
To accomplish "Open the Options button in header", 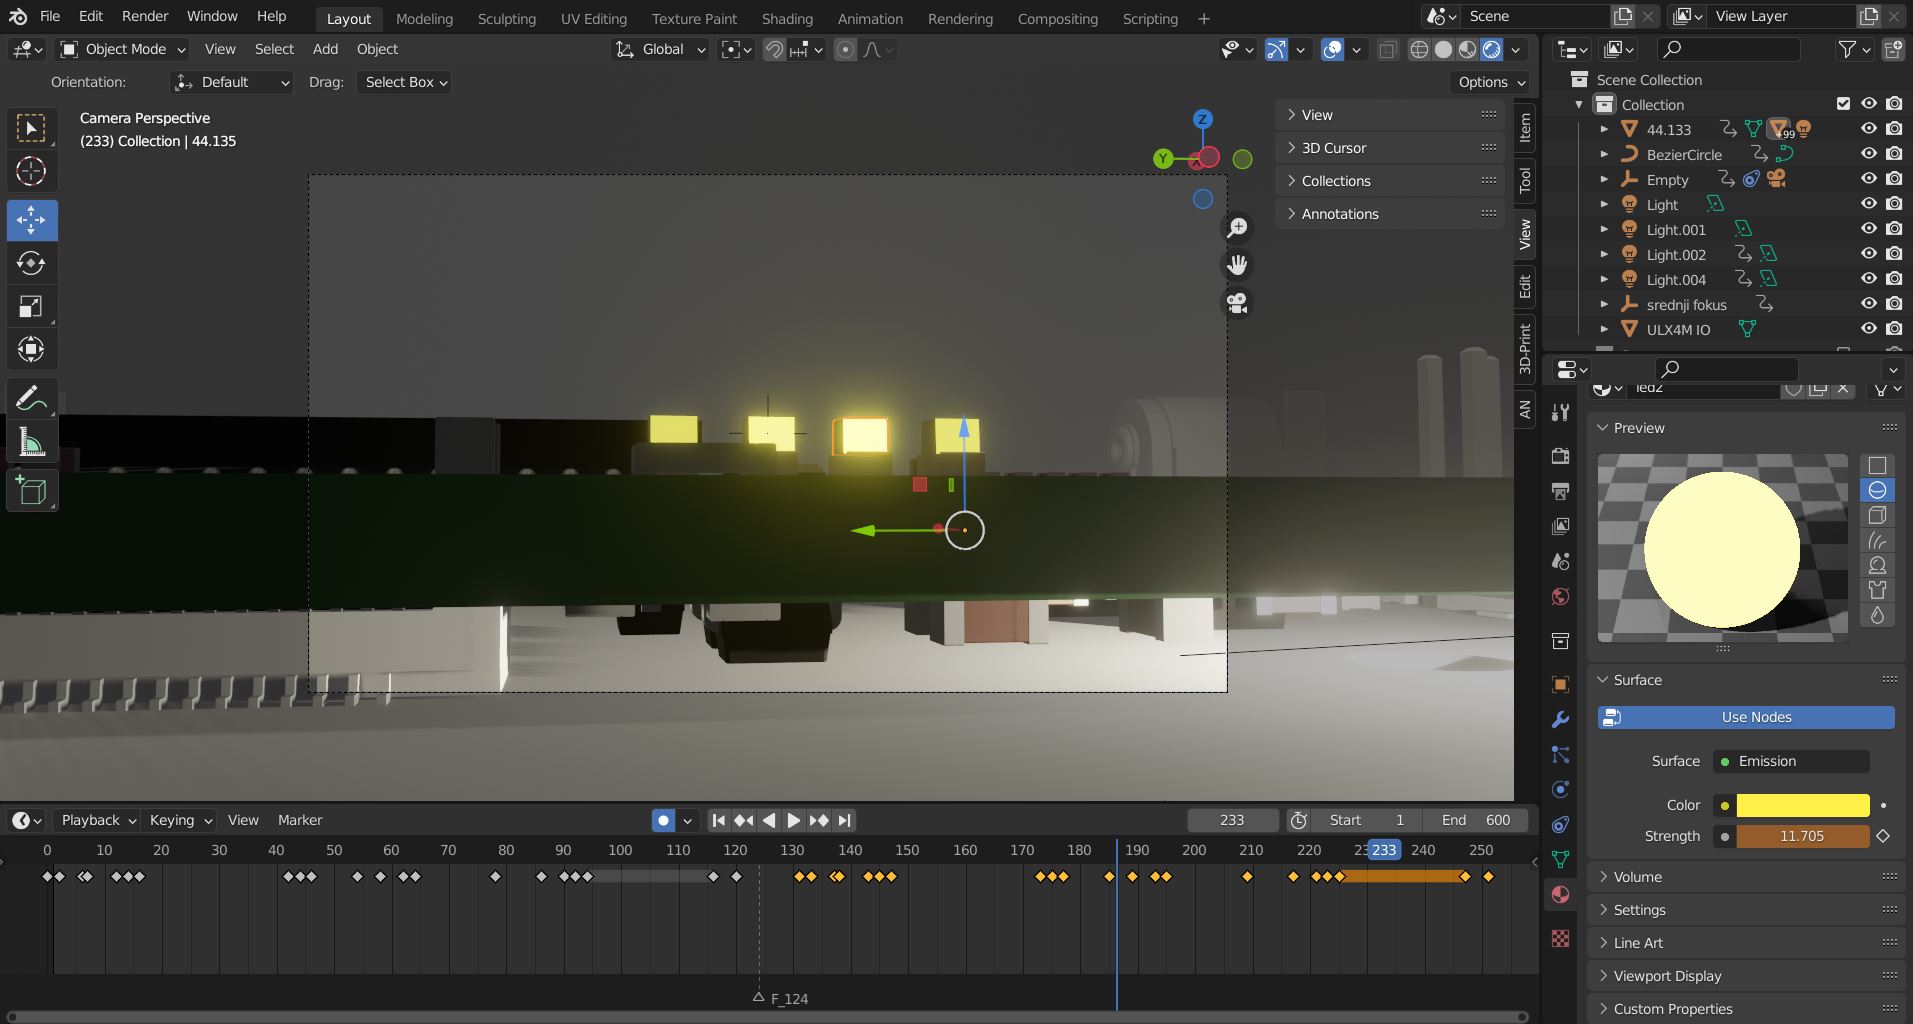I will (x=1491, y=82).
